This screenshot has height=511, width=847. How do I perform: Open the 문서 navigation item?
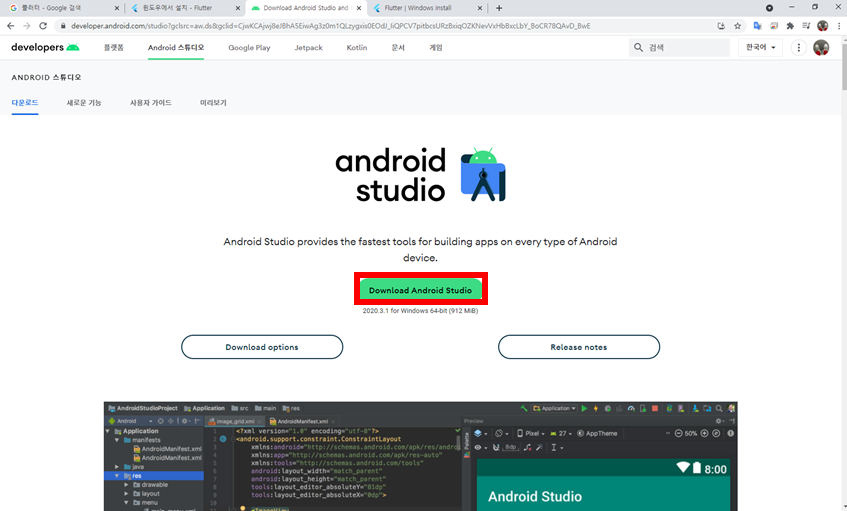398,48
